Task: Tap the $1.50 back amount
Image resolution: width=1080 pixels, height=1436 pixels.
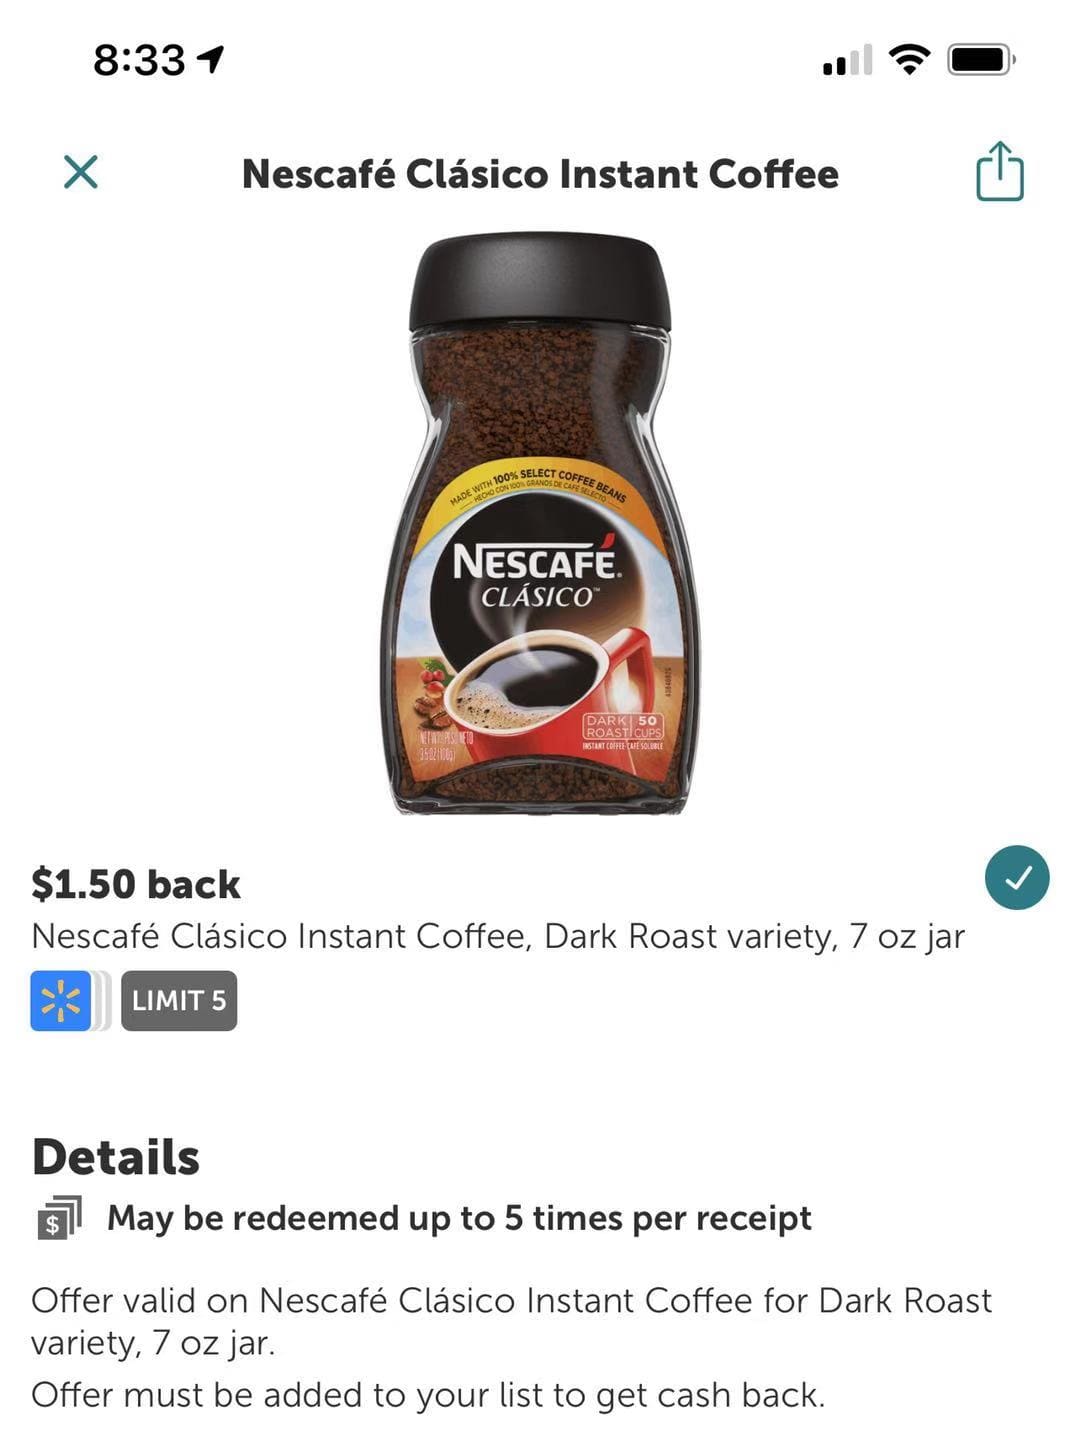Action: (x=136, y=884)
